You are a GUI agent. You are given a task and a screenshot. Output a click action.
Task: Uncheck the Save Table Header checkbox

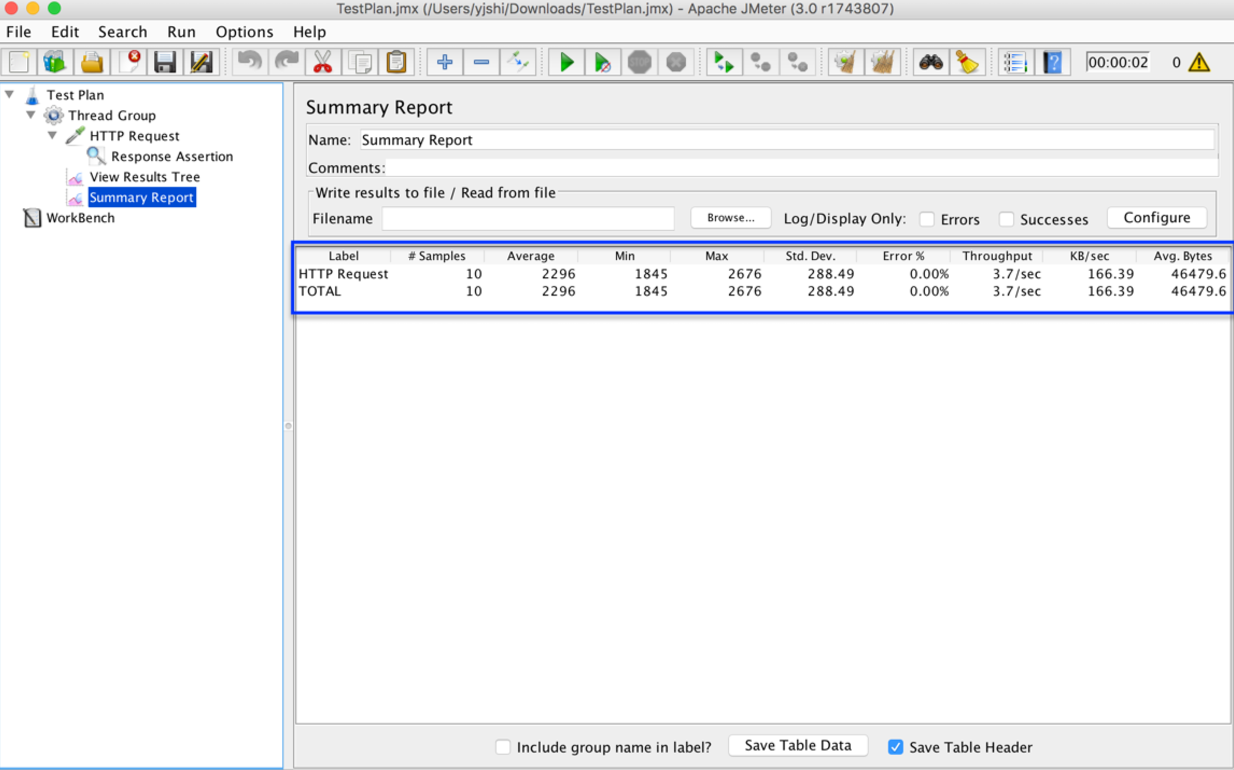click(895, 747)
